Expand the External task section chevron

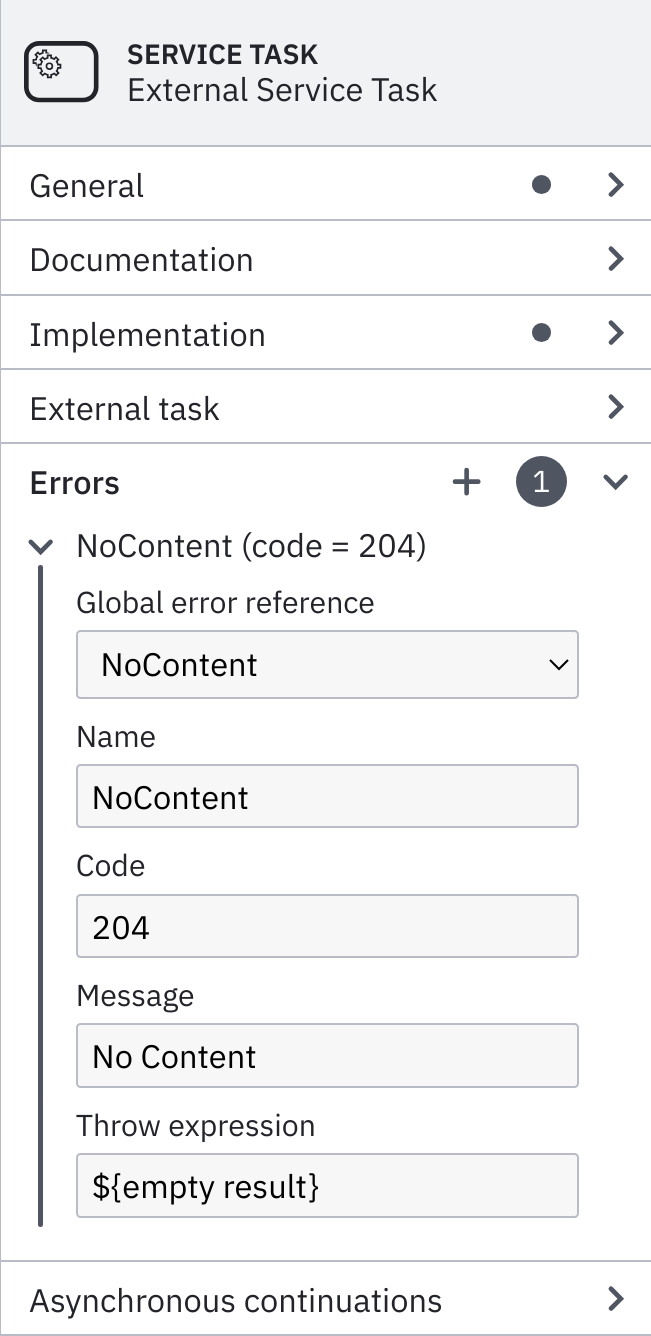click(x=616, y=407)
